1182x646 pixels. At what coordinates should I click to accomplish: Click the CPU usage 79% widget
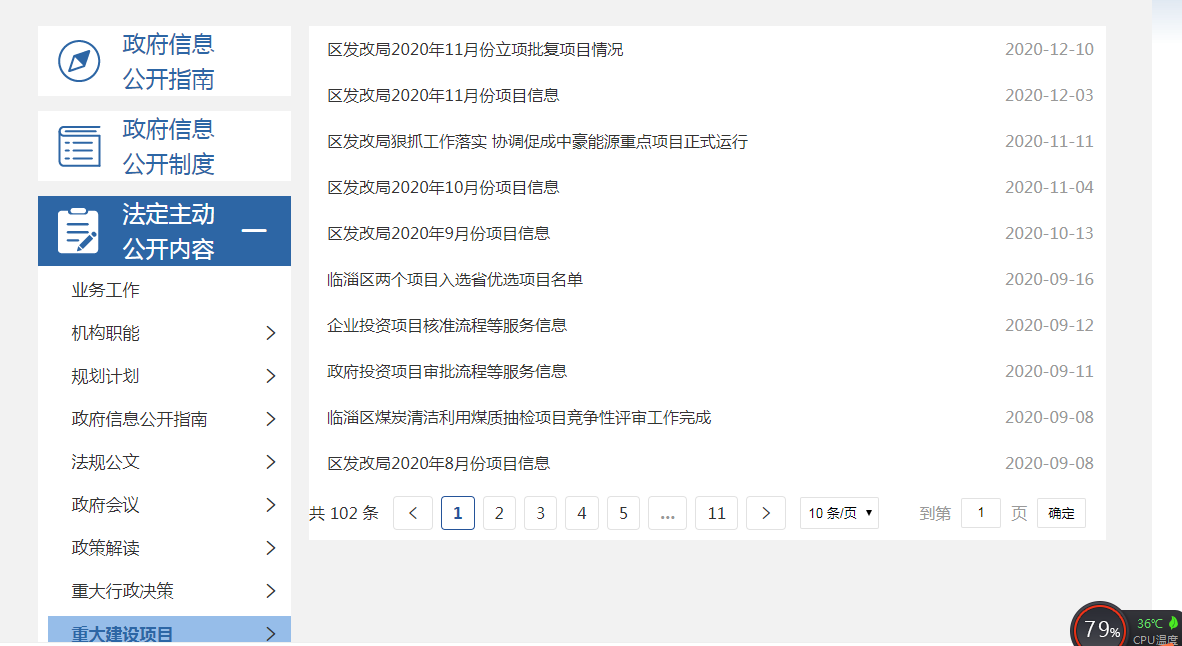(x=1101, y=628)
